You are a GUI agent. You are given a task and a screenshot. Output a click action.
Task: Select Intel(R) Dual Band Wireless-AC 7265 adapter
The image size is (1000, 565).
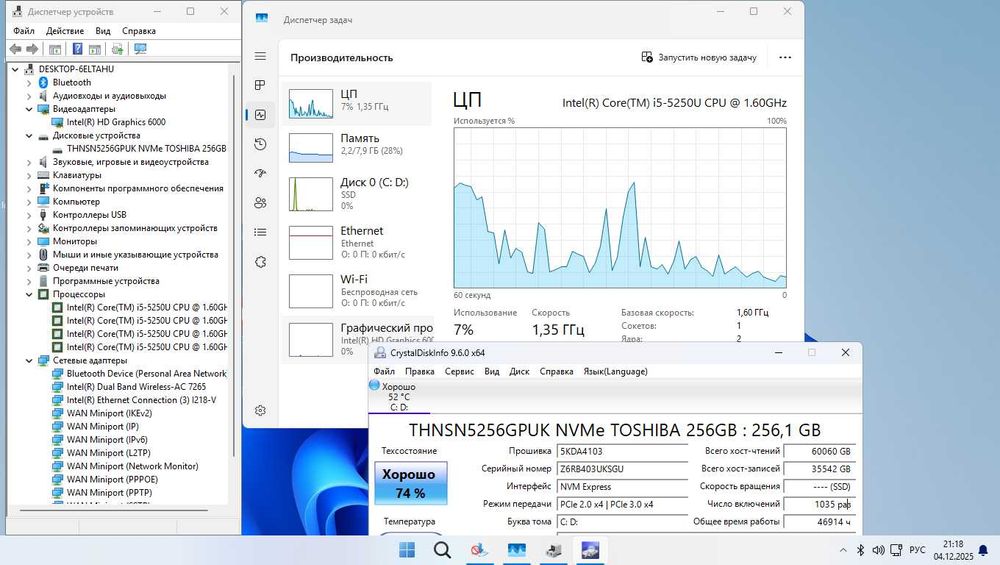tap(136, 387)
